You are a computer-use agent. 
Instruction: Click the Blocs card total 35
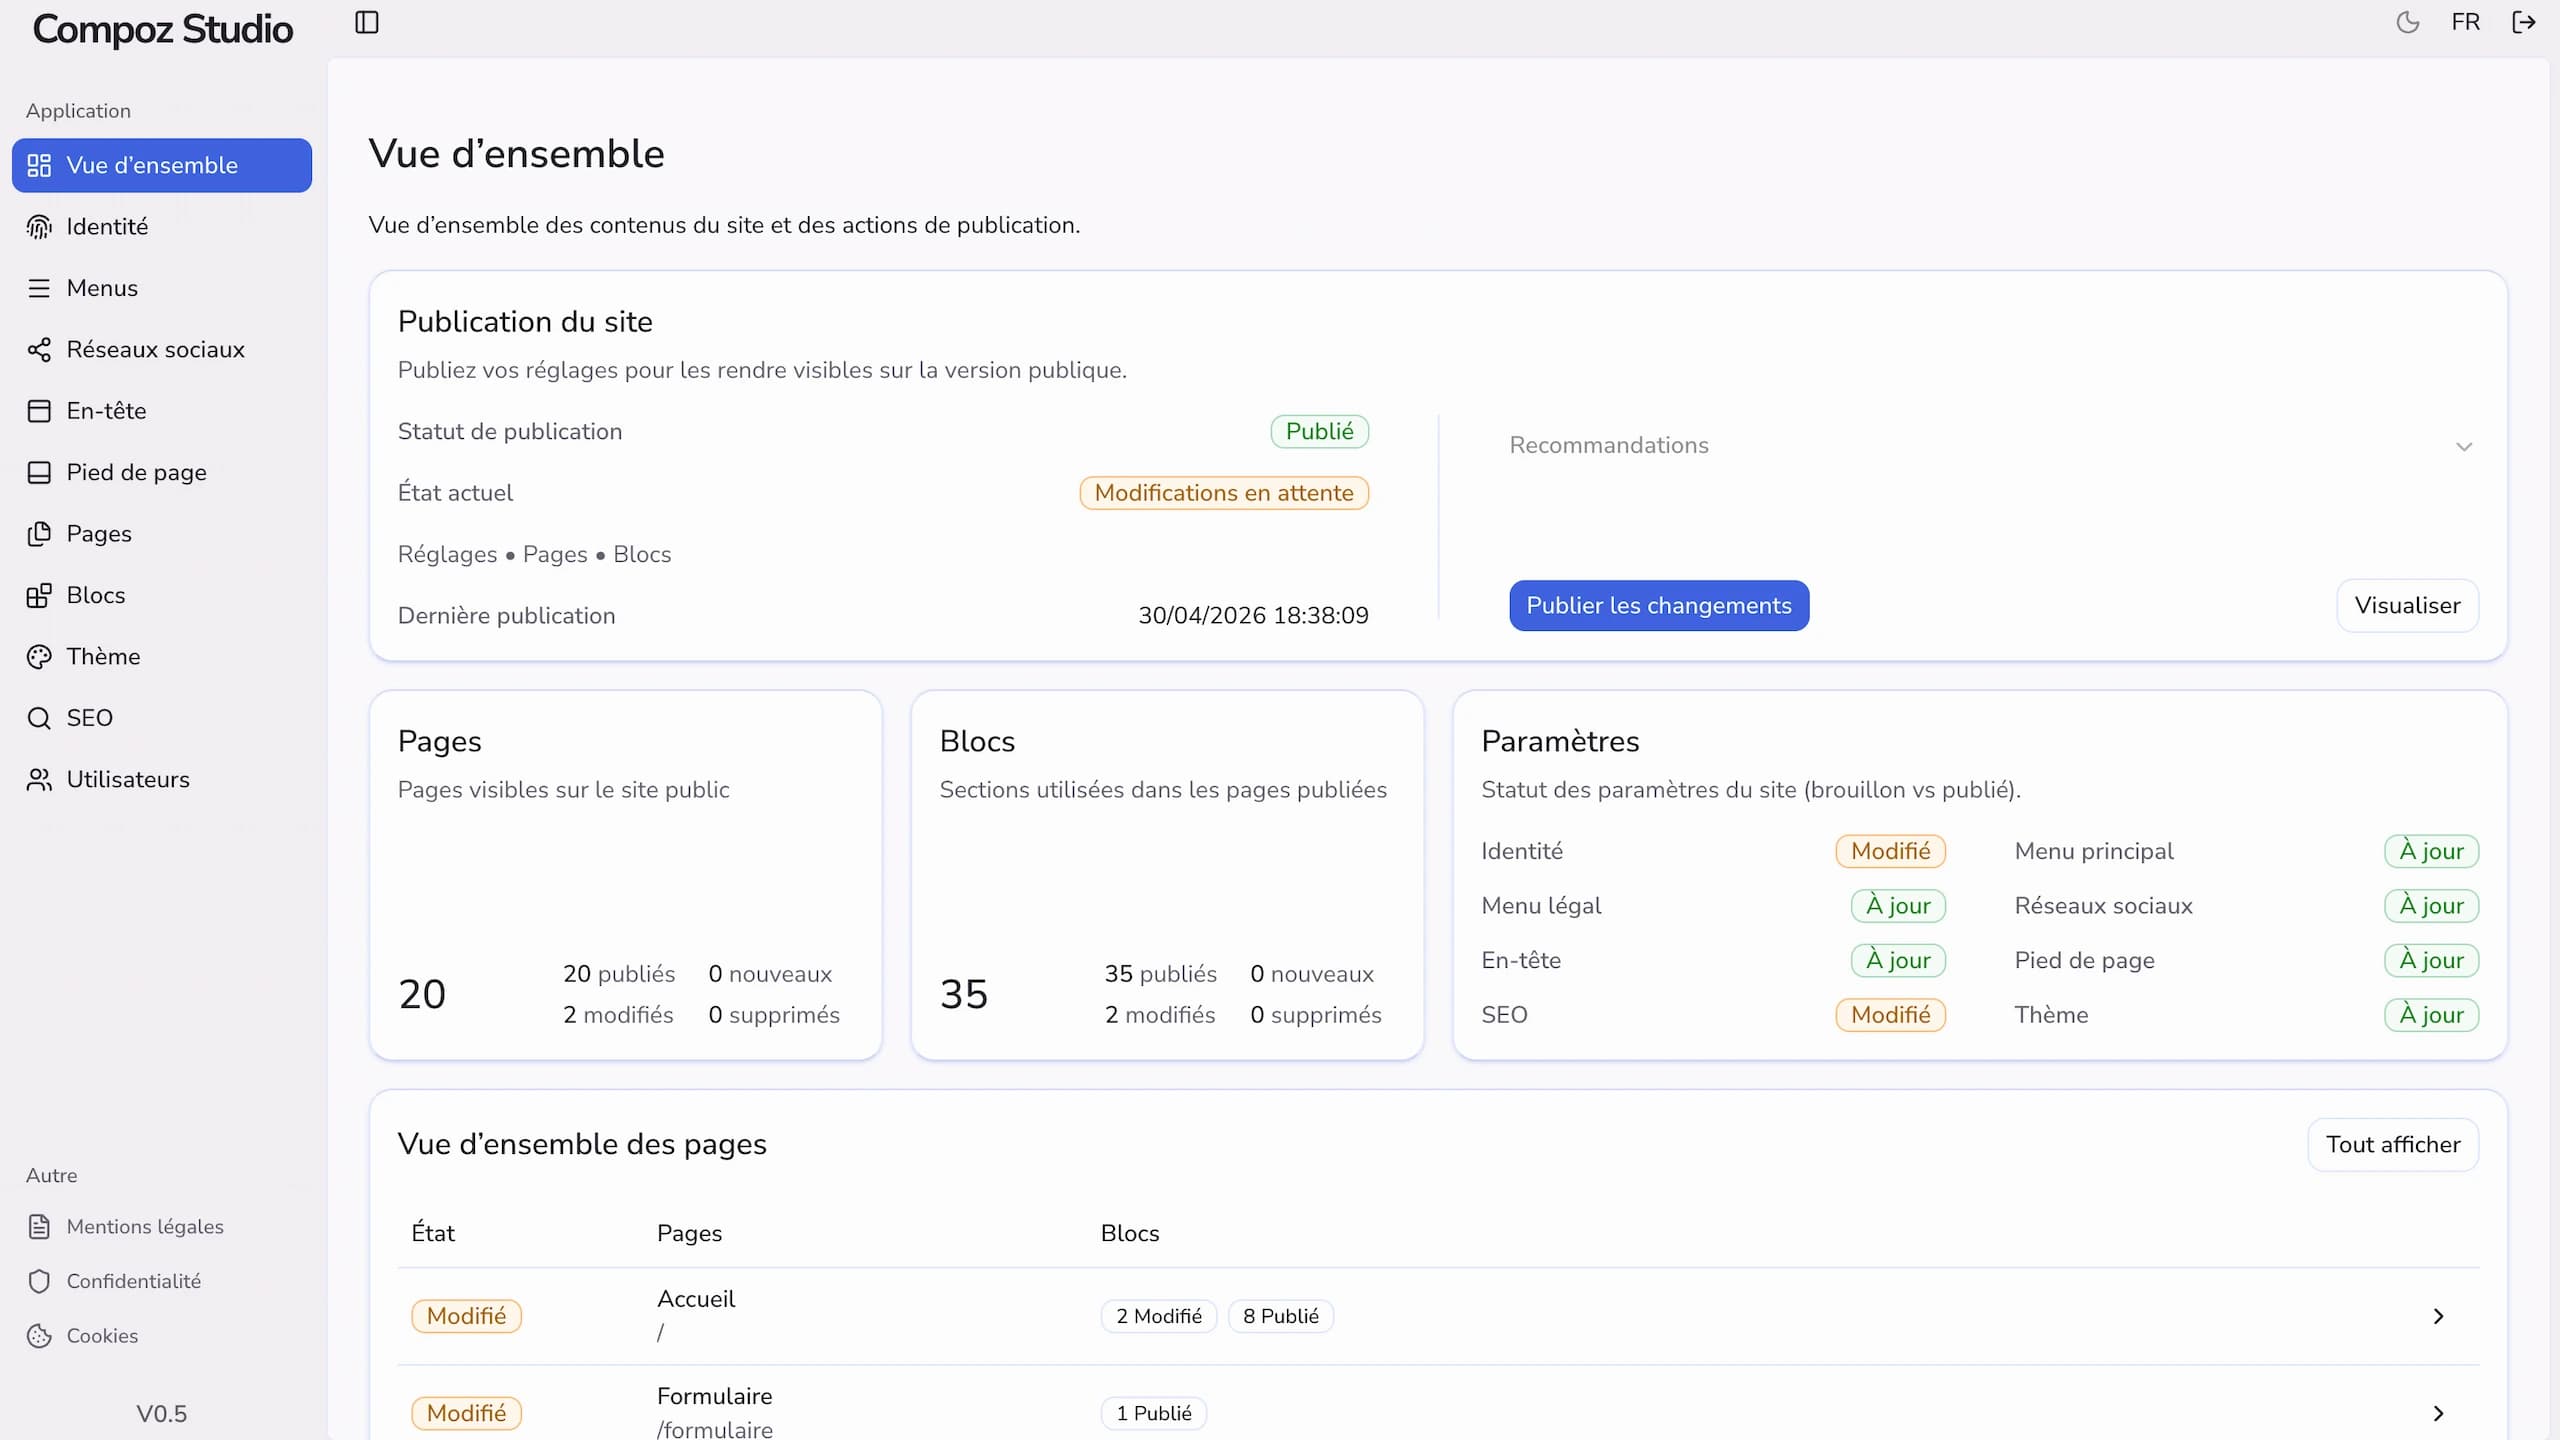(964, 994)
